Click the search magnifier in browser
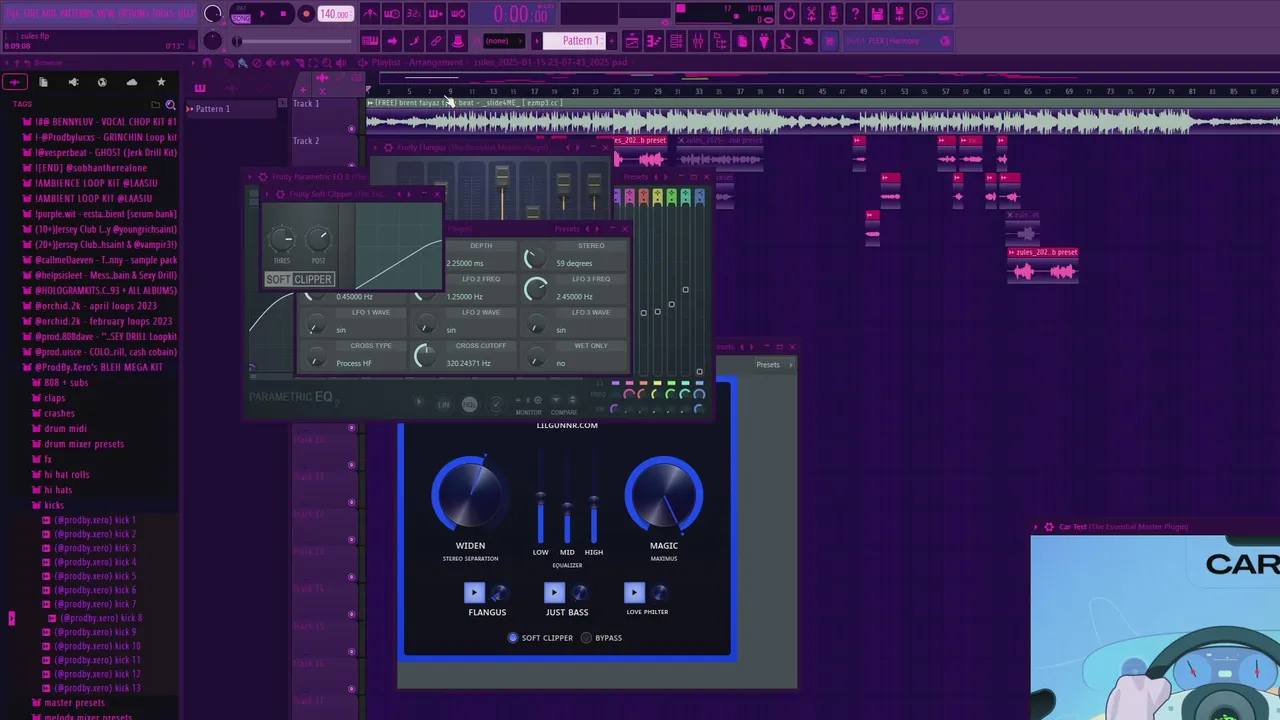Image resolution: width=1280 pixels, height=720 pixels. pyautogui.click(x=170, y=105)
